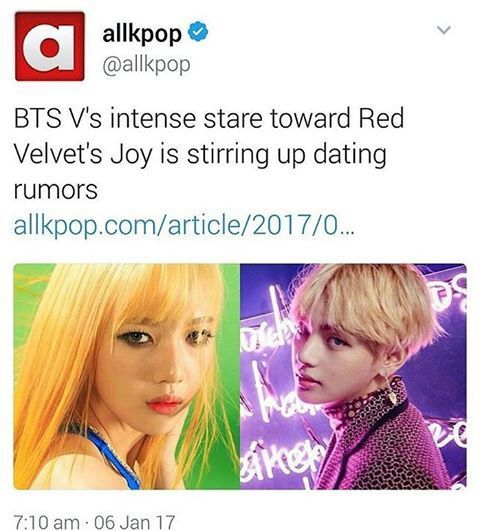Click "Velvet's Joy is stirring up dating" line
Image resolution: width=480 pixels, height=531 pixels.
tap(200, 154)
